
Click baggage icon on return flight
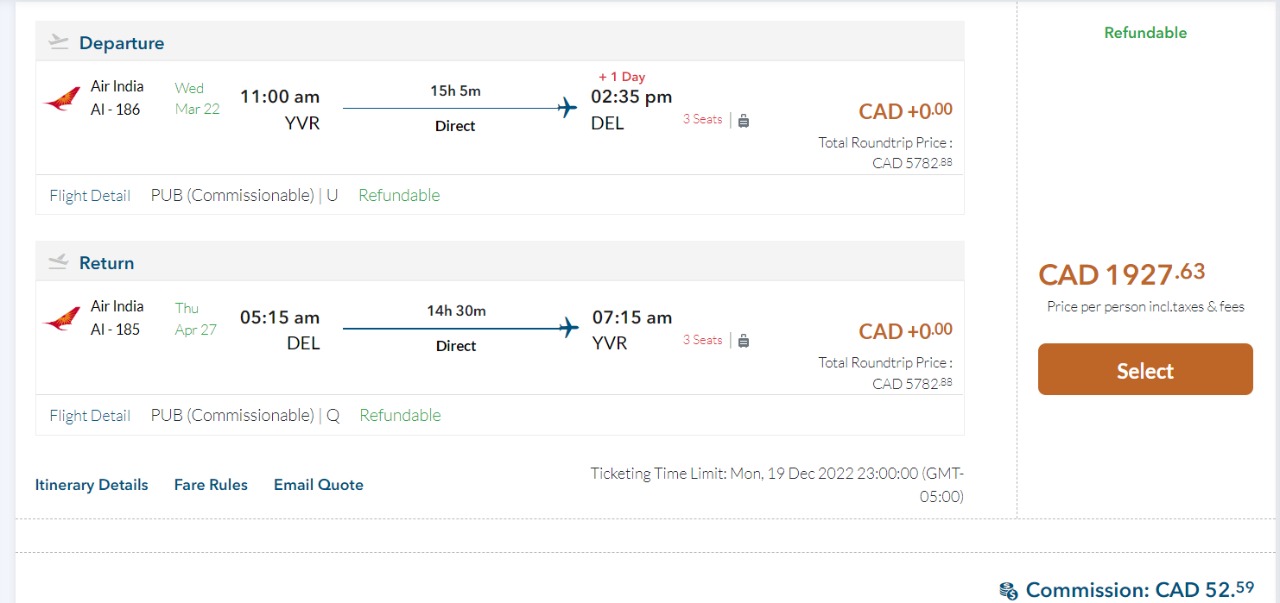(x=744, y=341)
